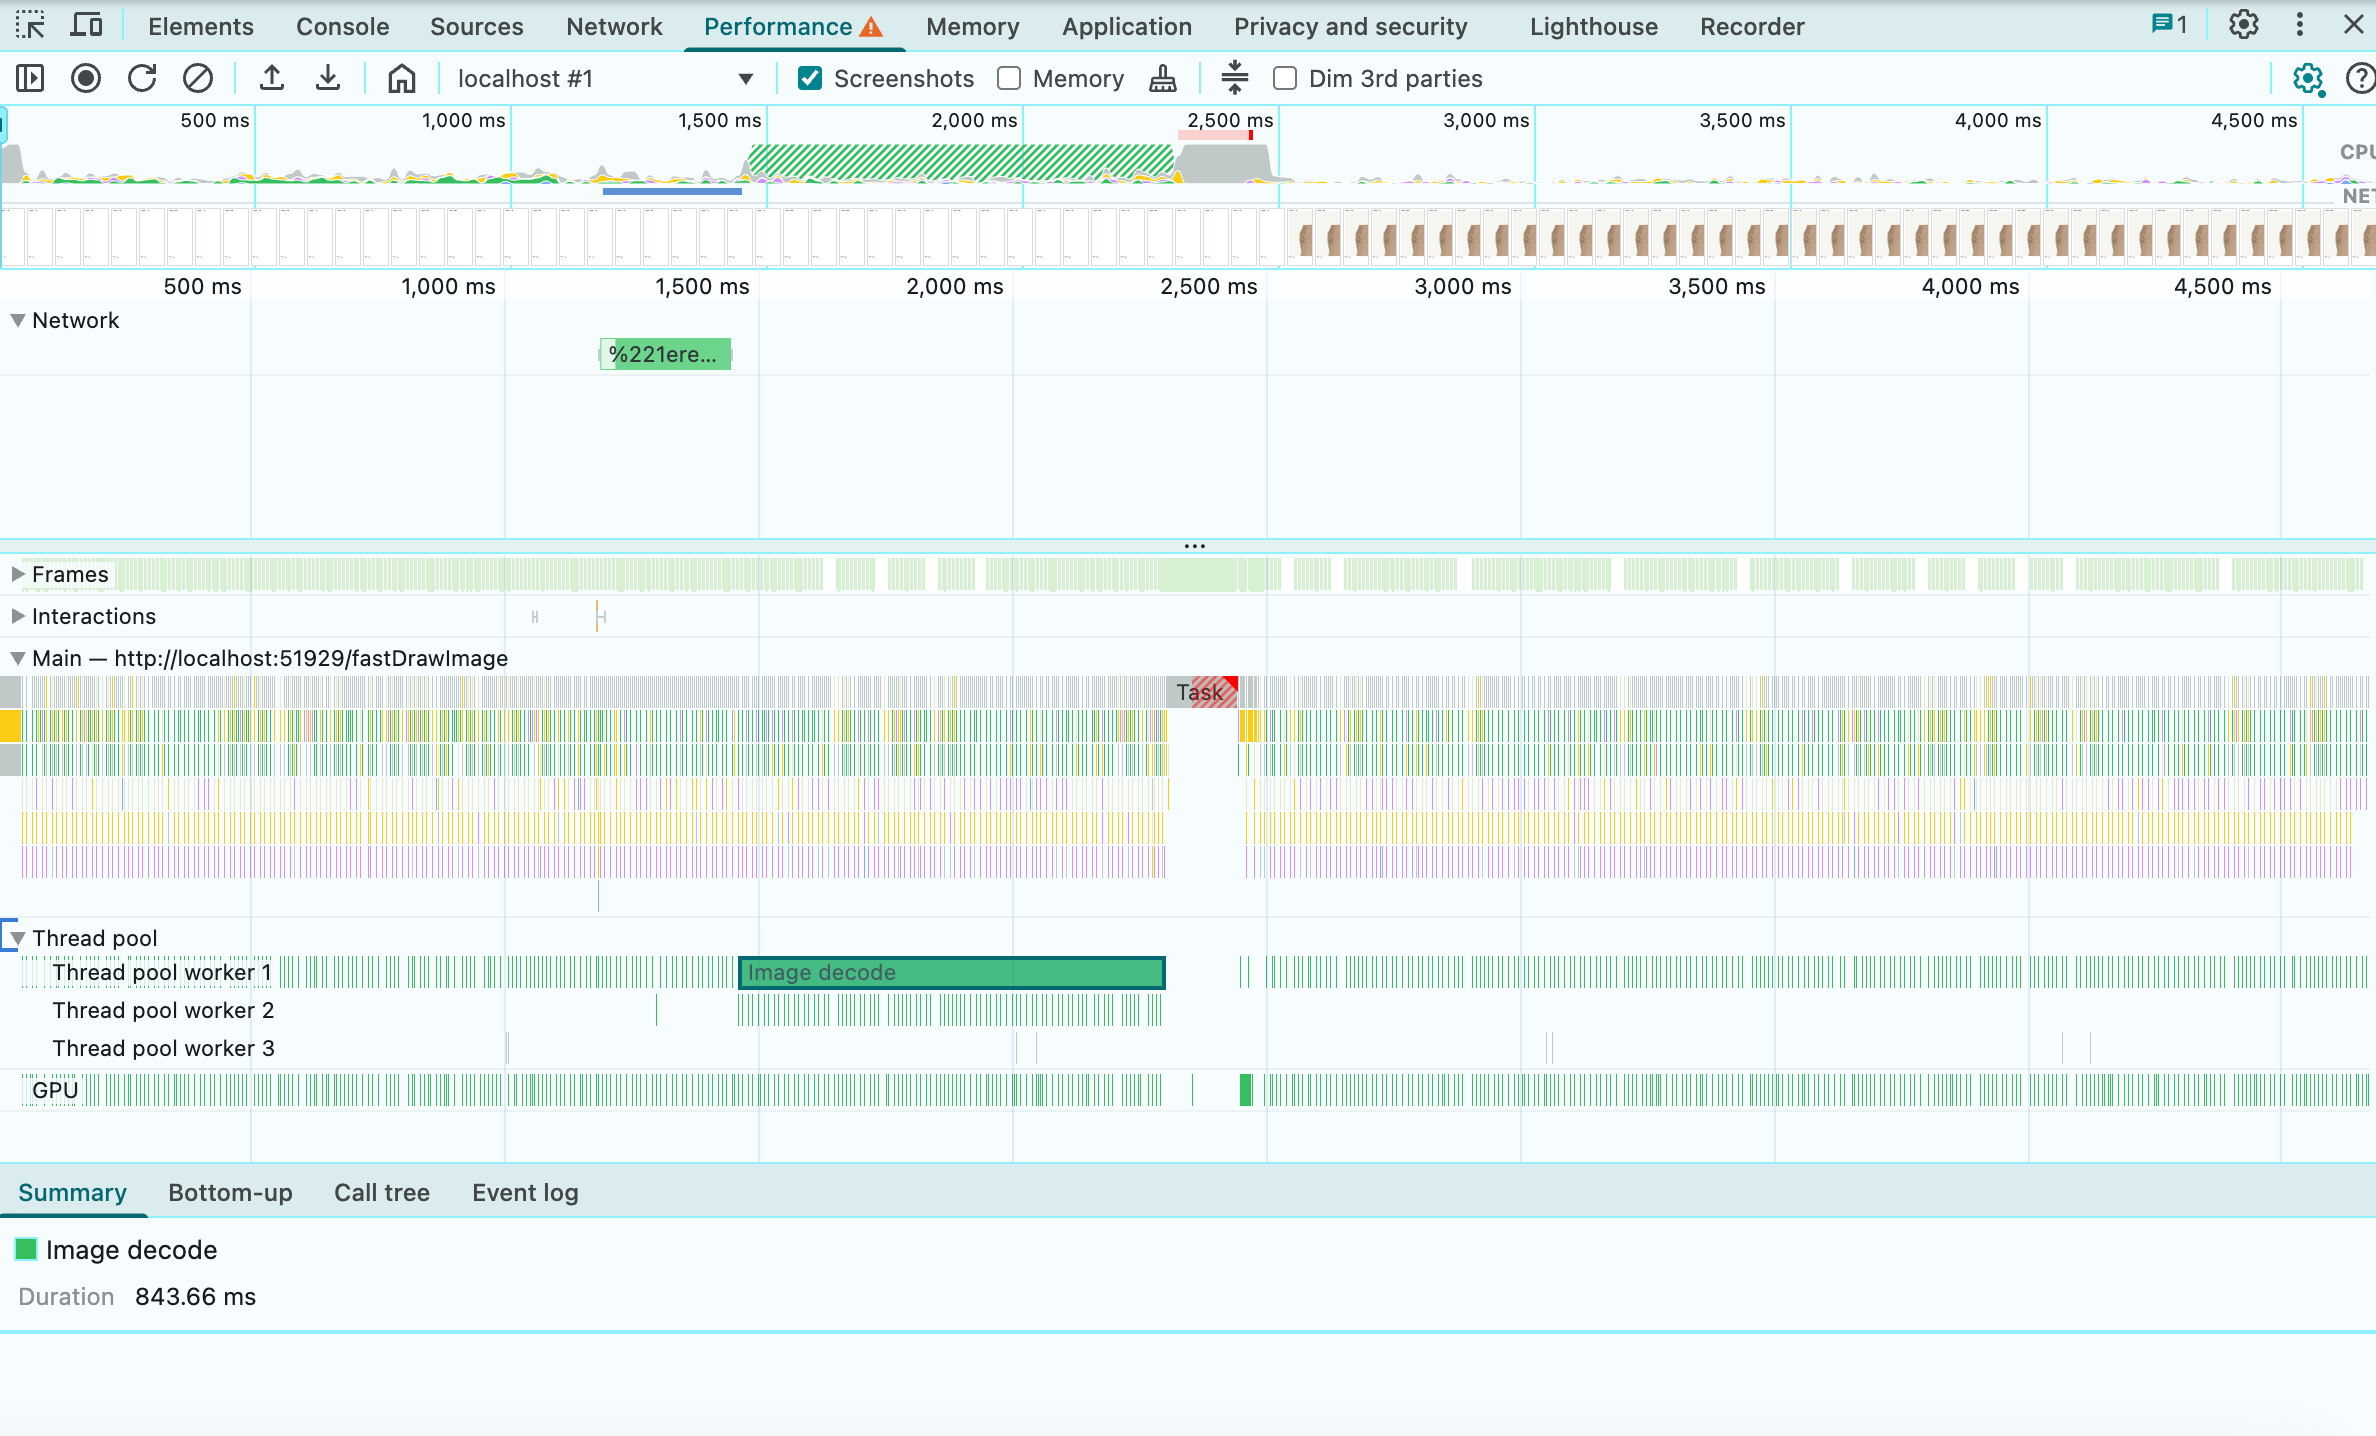Disable the Screenshots checkbox
The image size is (2376, 1436).
(809, 78)
